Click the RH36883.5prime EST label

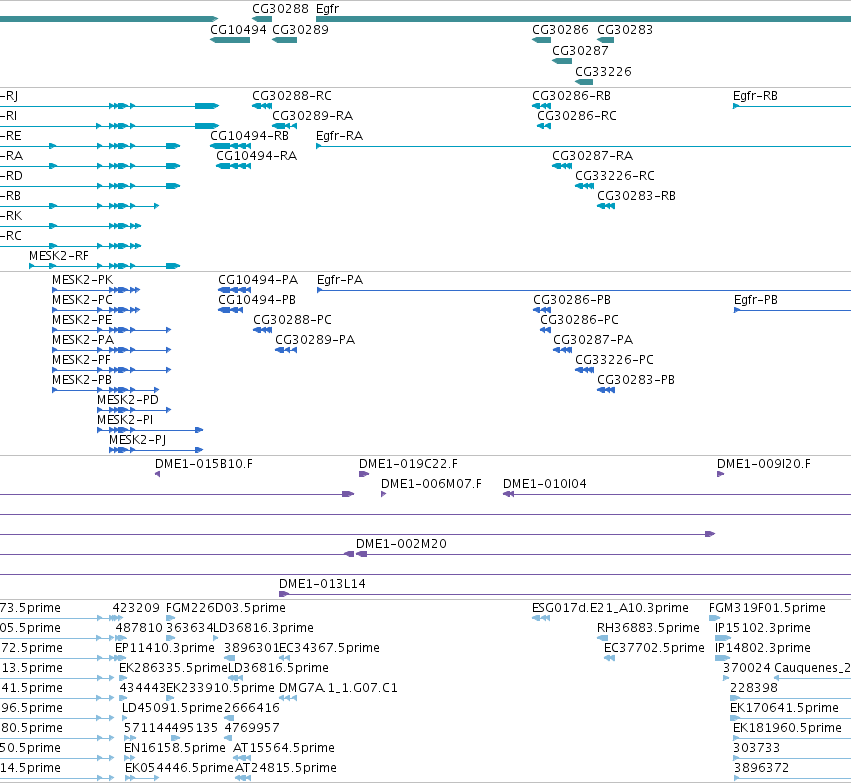pyautogui.click(x=648, y=628)
